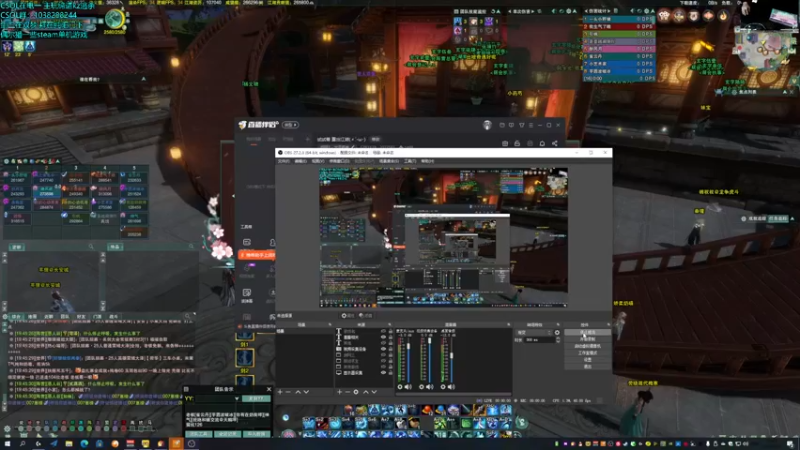Mute the desktop audio mixer channel

[451, 387]
